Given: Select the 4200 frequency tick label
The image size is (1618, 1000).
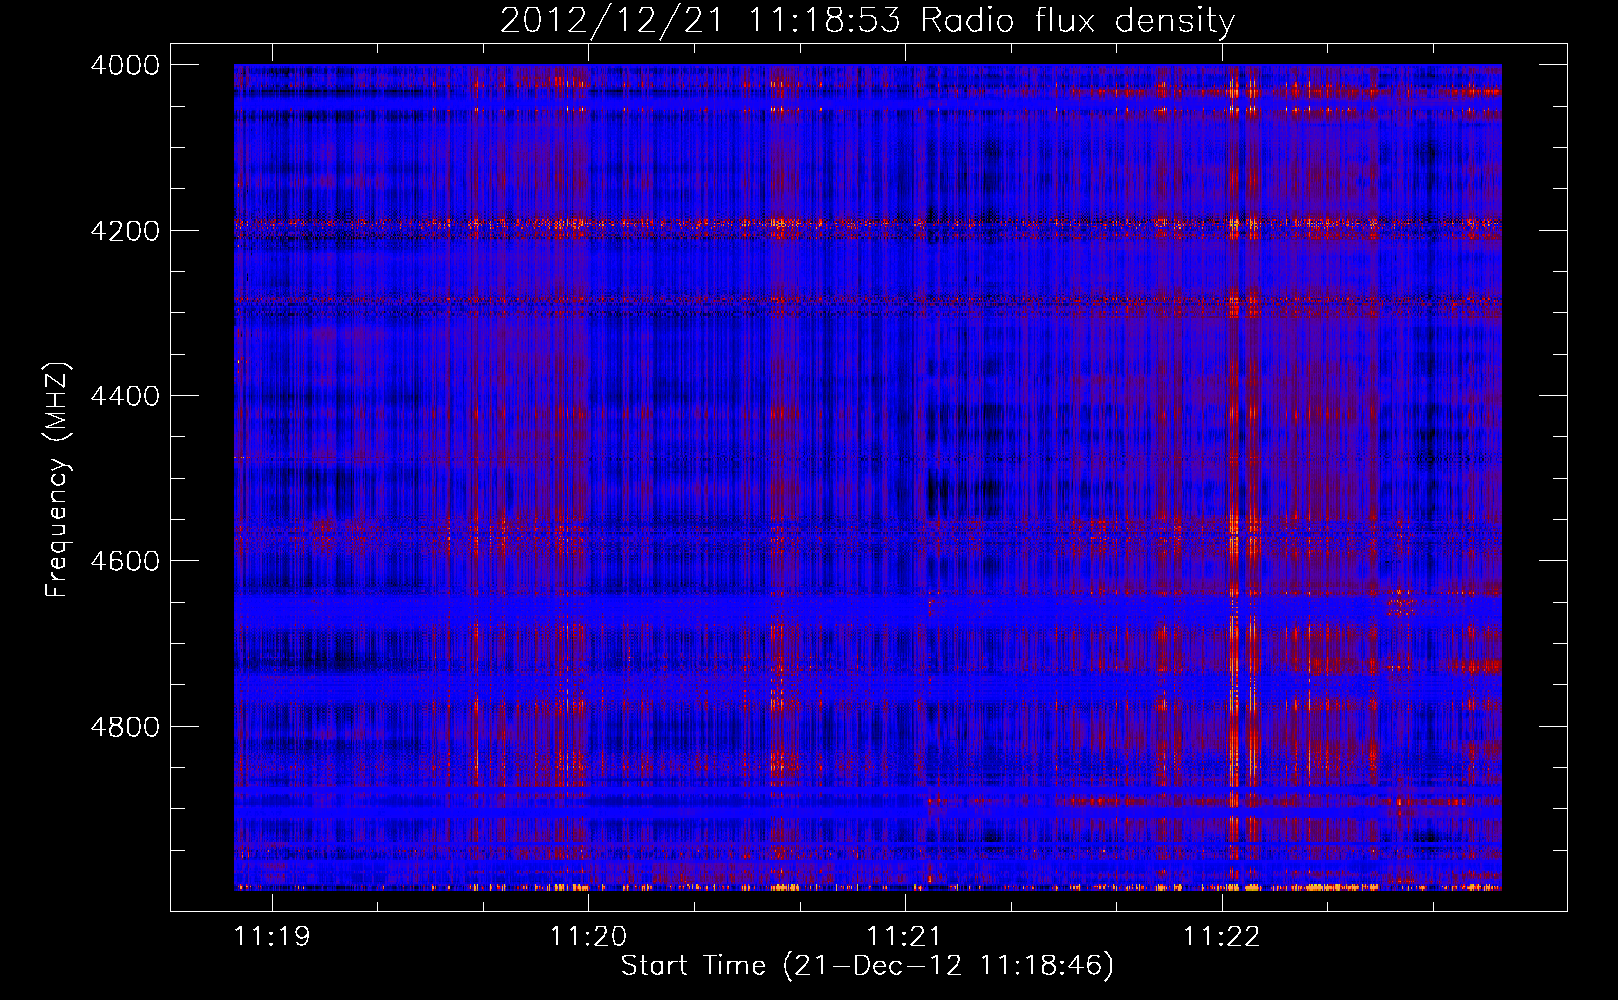Looking at the screenshot, I should coord(125,230).
